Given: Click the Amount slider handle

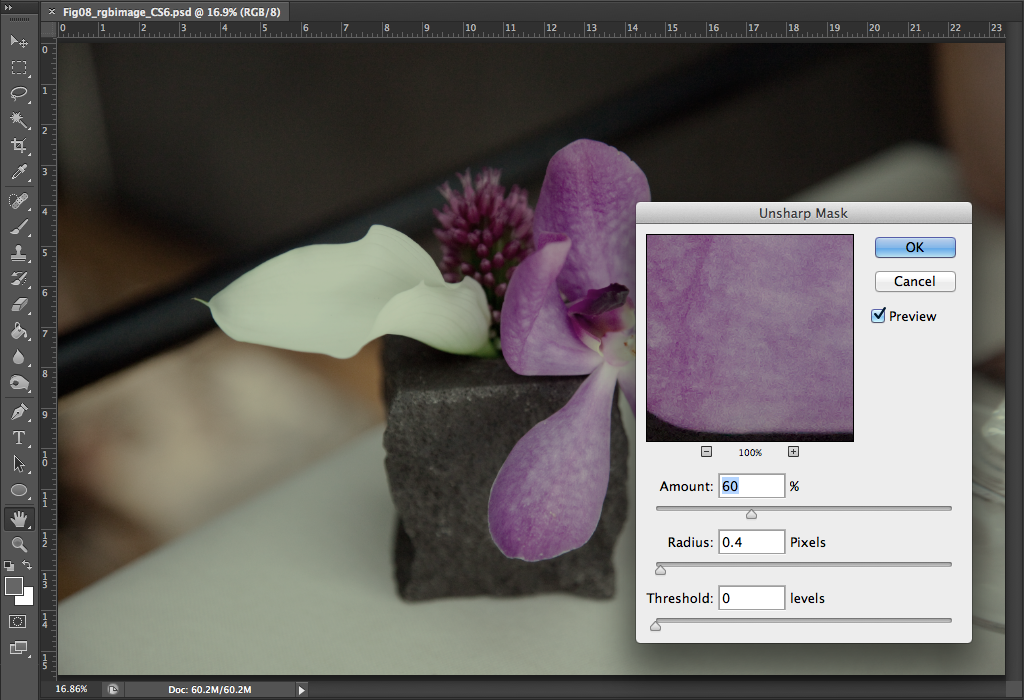Looking at the screenshot, I should coord(751,514).
